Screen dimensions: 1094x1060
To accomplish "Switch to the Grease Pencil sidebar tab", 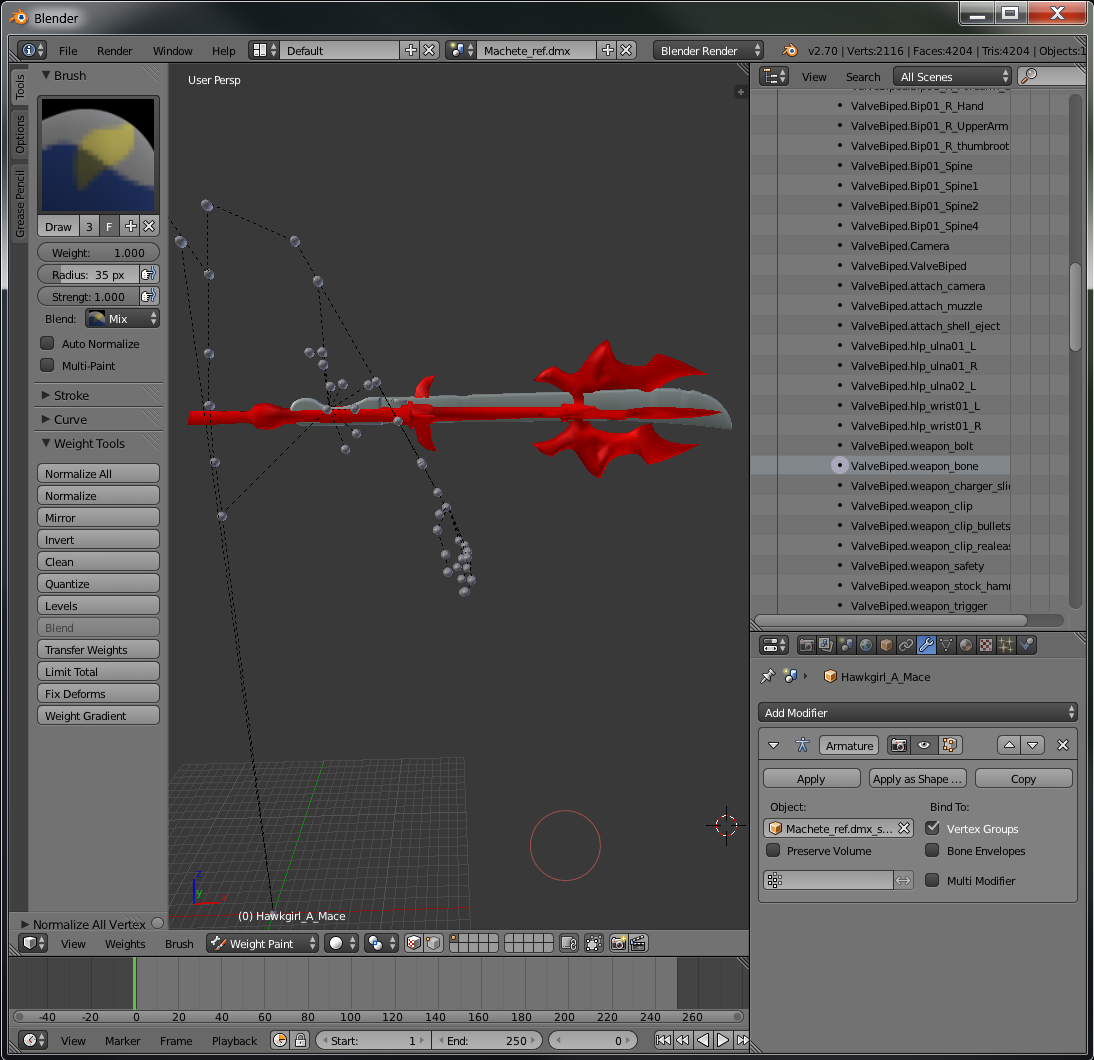I will point(20,202).
